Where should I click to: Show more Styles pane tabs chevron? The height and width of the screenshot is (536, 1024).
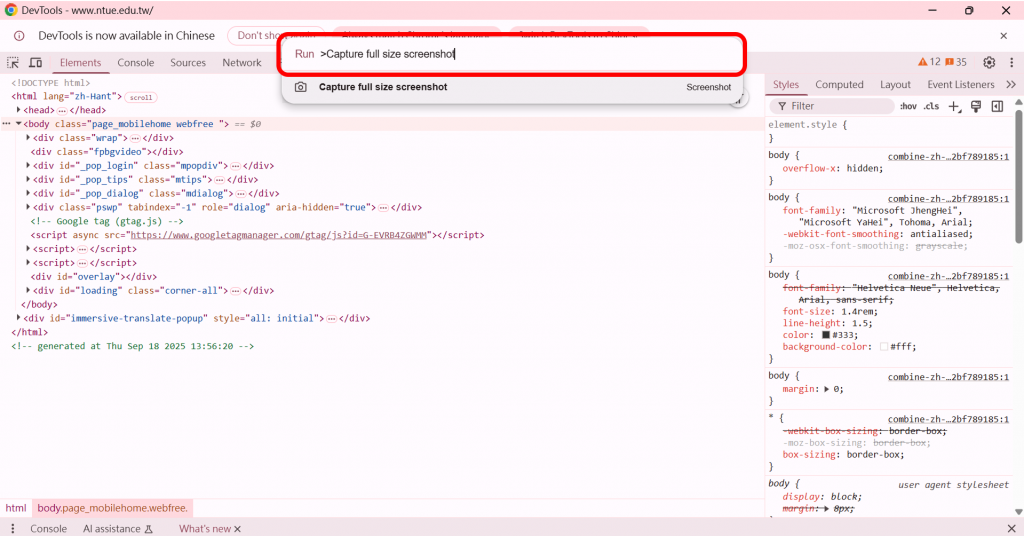pos(1011,84)
